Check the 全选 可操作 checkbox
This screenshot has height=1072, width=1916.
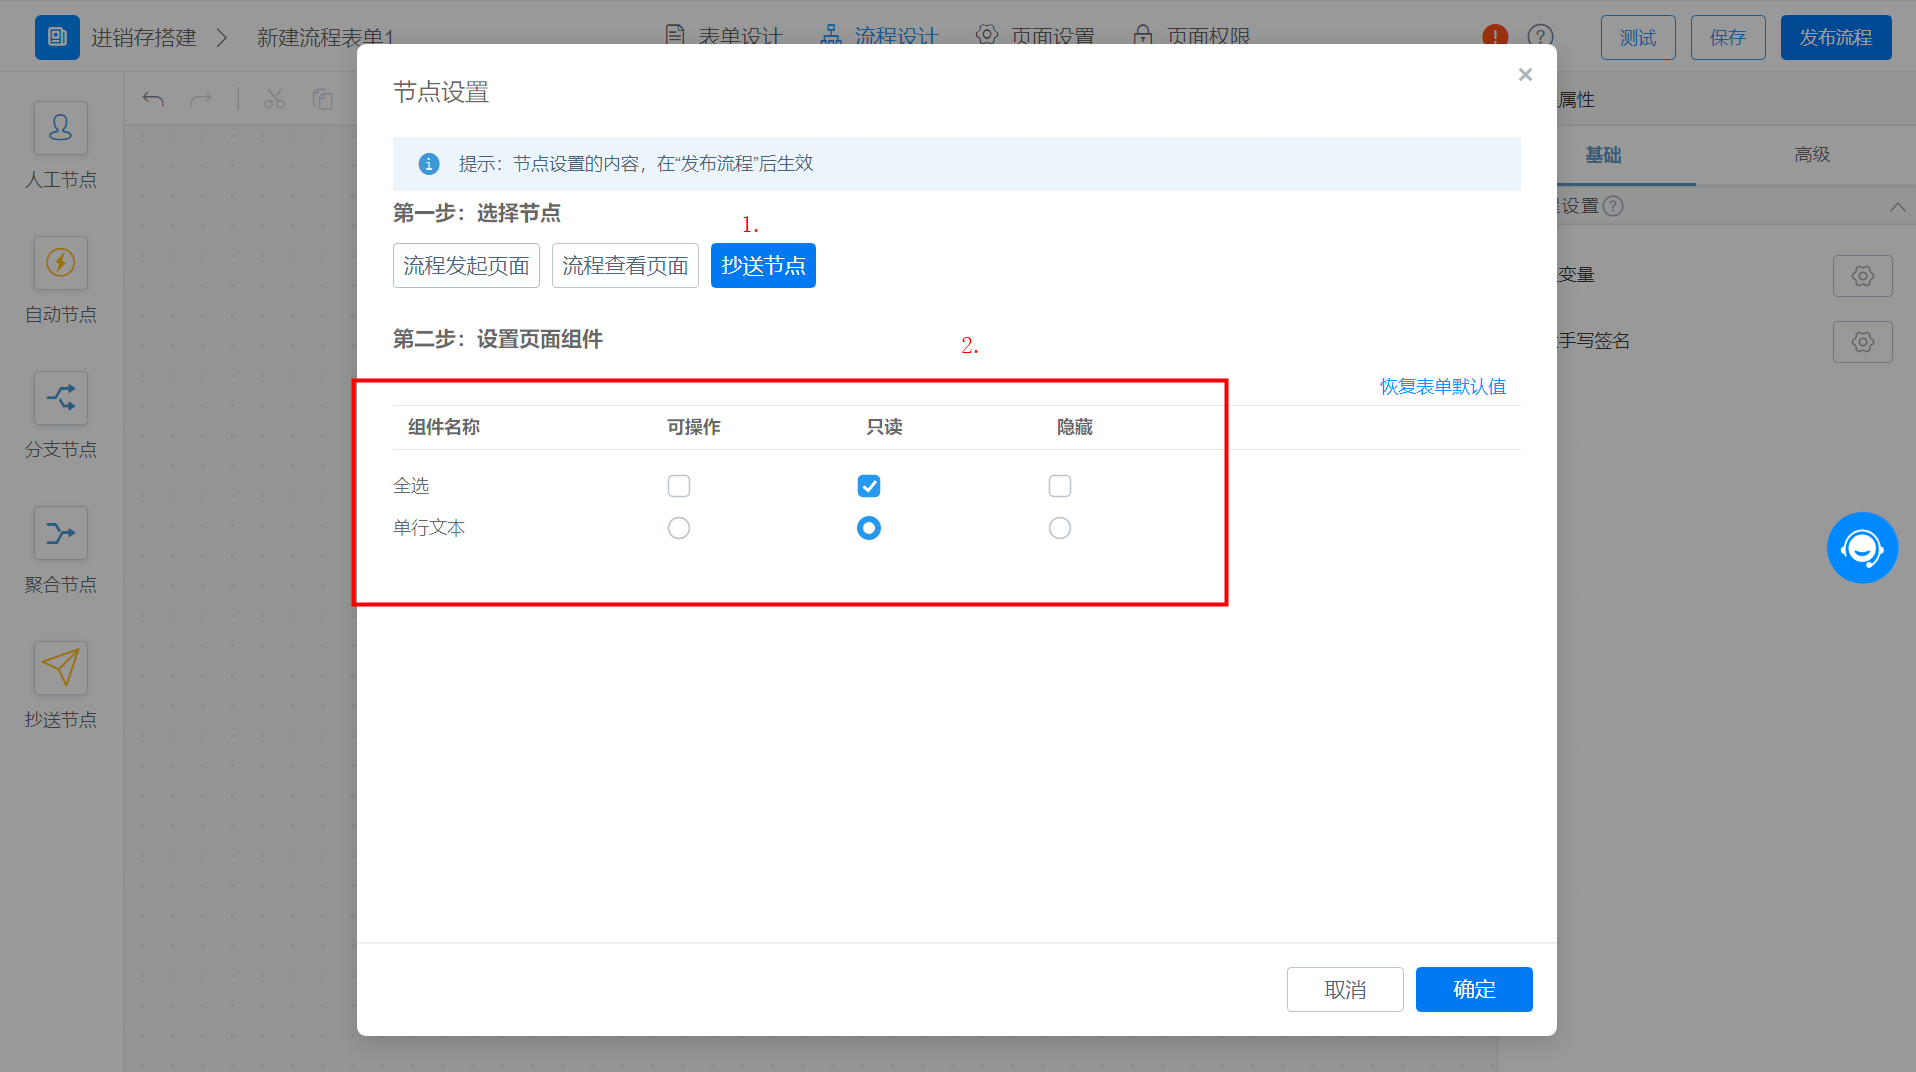click(679, 486)
